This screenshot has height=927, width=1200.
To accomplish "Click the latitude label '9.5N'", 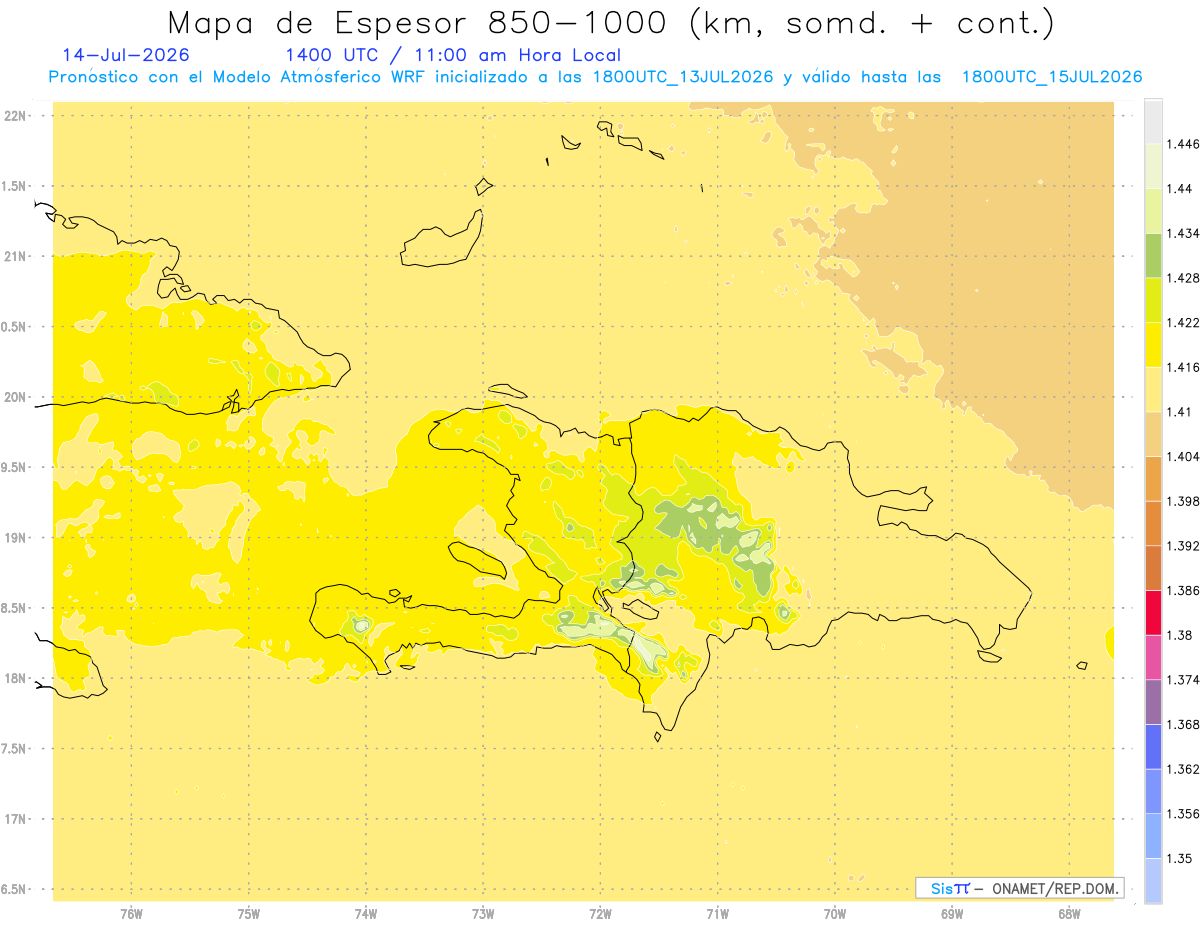I will pyautogui.click(x=15, y=467).
